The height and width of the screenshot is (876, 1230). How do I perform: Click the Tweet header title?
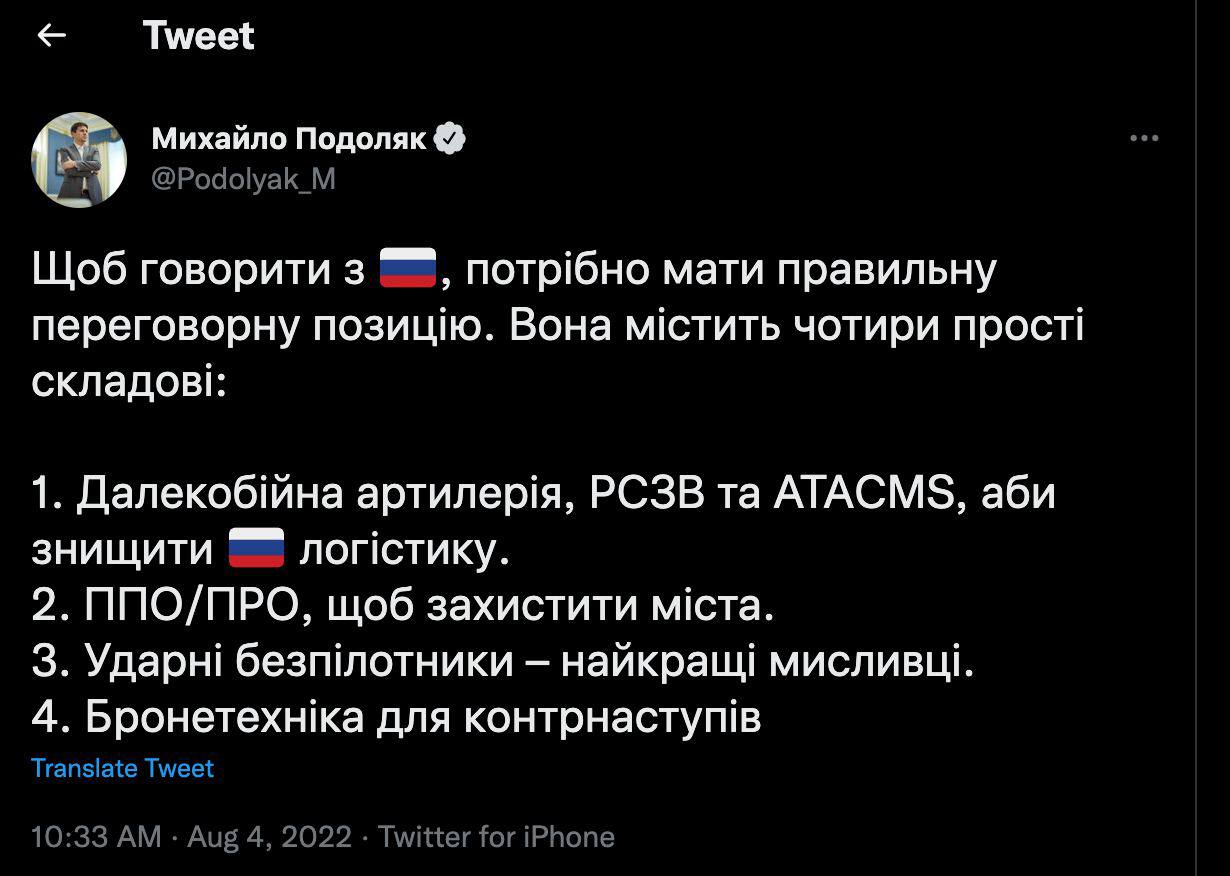[198, 36]
